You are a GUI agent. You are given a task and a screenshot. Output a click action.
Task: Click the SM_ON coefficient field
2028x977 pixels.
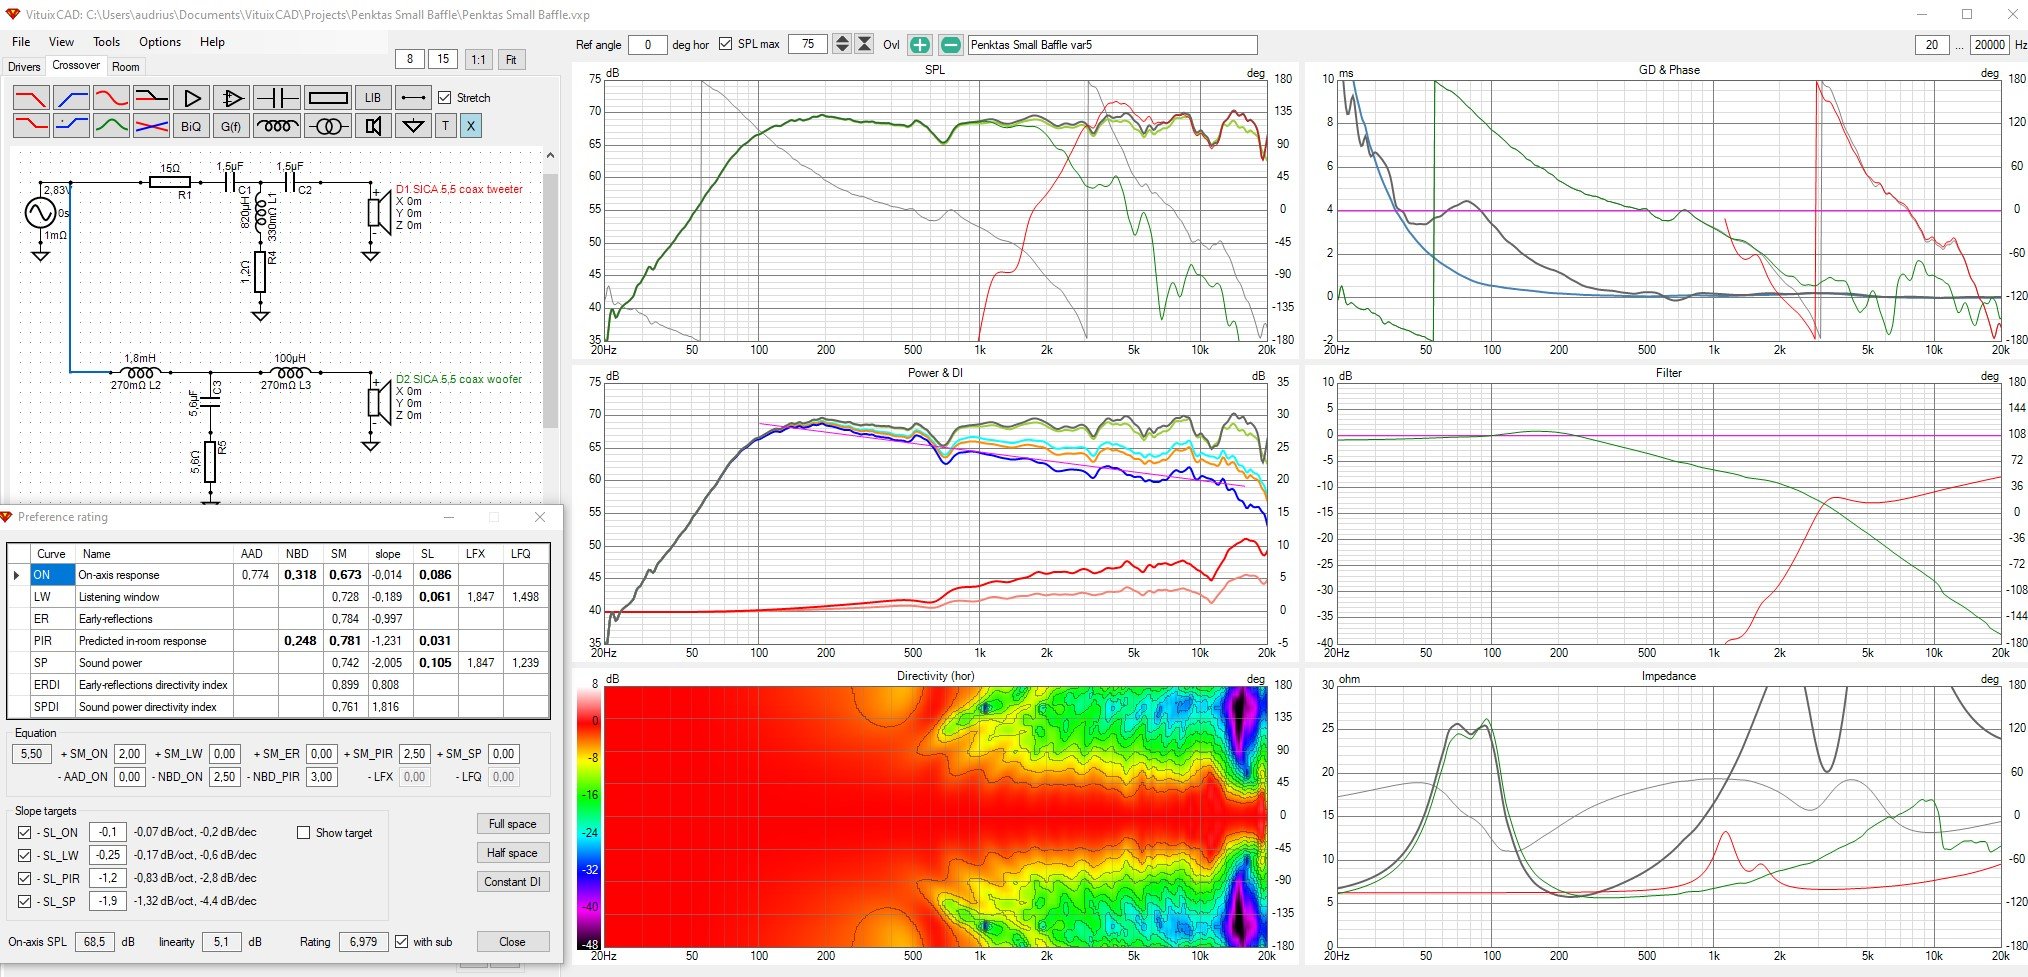click(129, 754)
